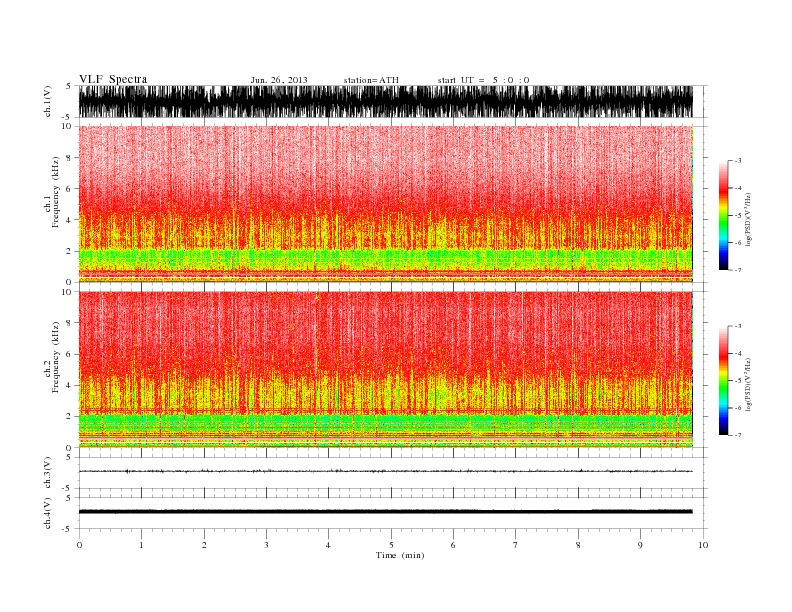Select the "ch.3(V)" axis label
792x612 pixels.
pyautogui.click(x=48, y=473)
